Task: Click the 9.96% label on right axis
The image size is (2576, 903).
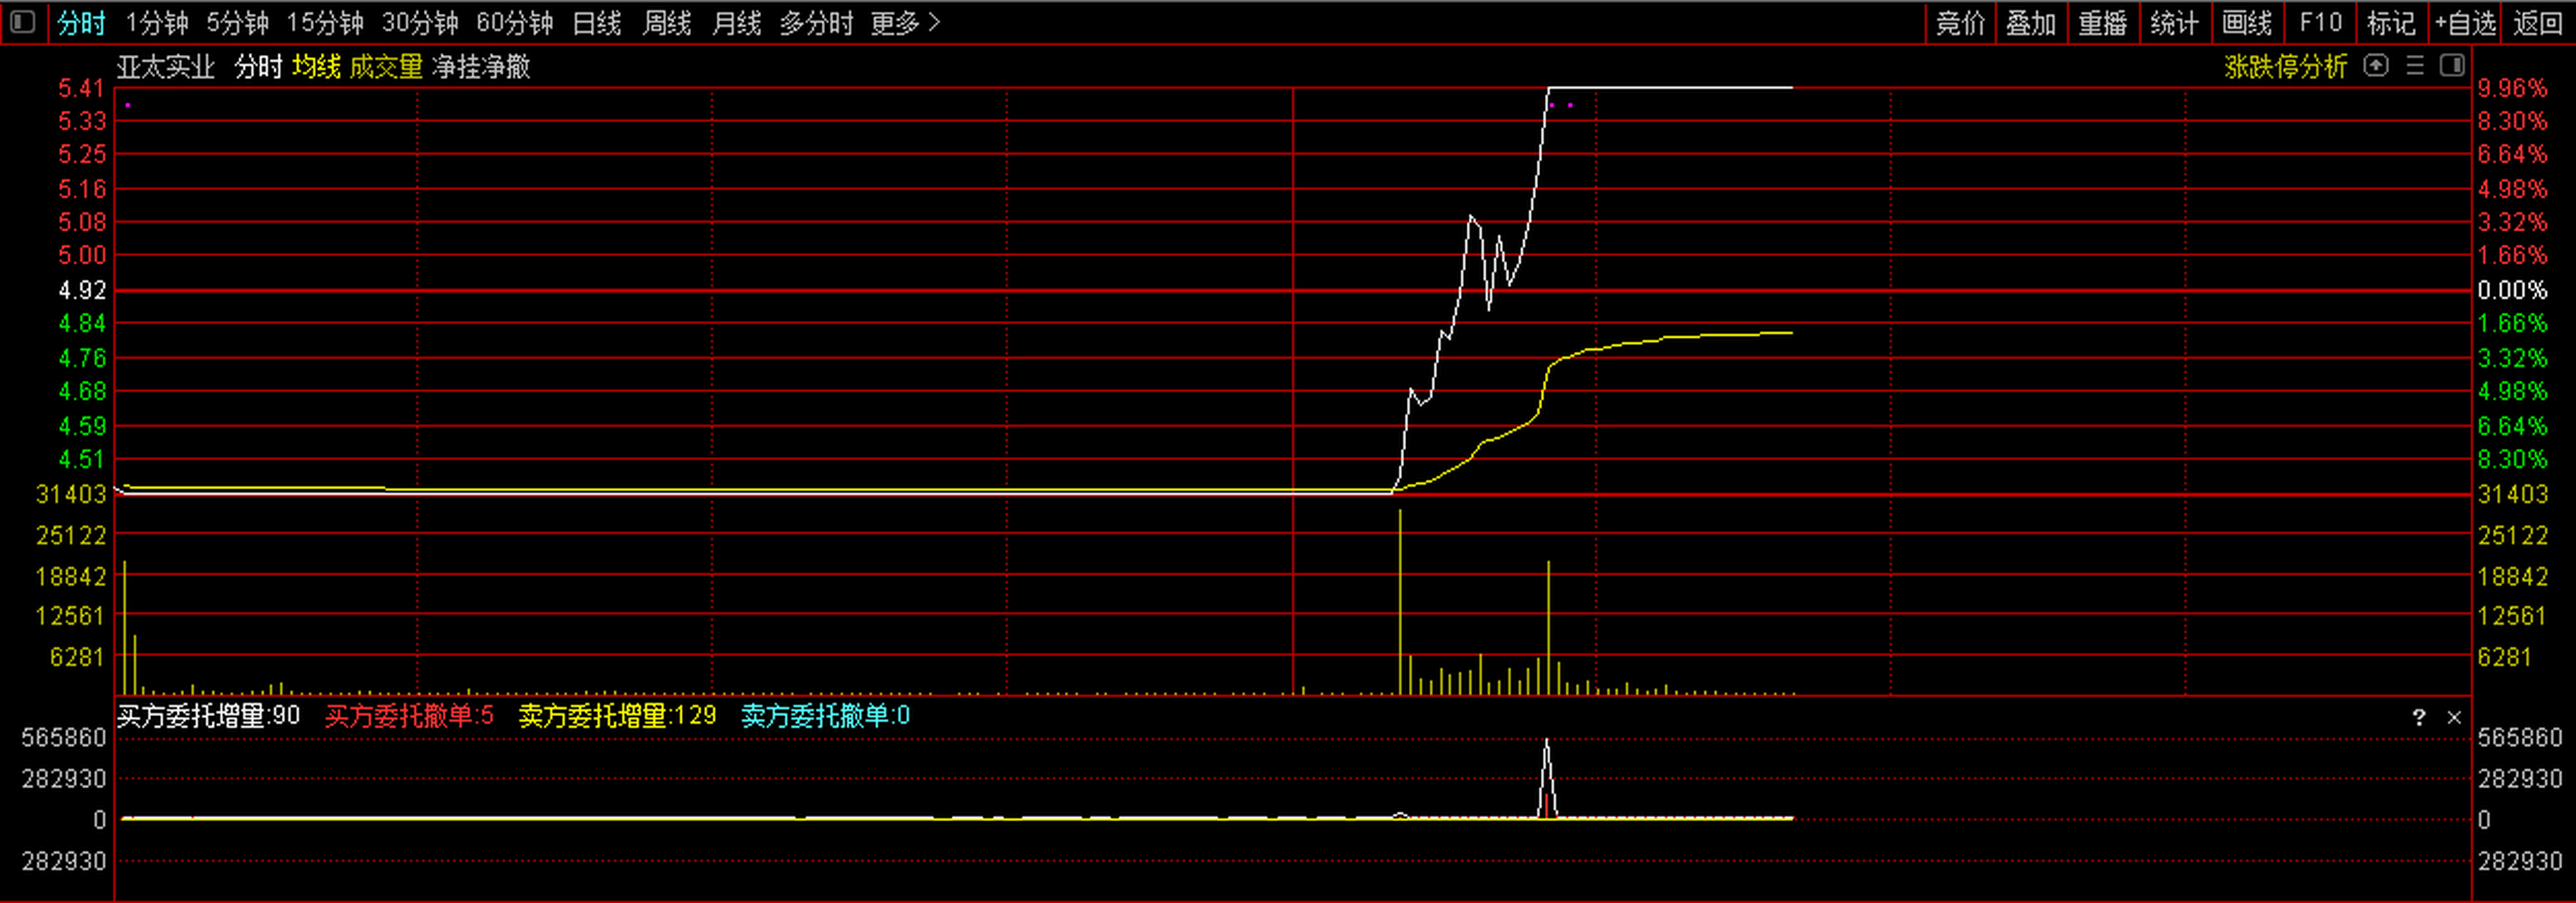Action: [x=2512, y=89]
